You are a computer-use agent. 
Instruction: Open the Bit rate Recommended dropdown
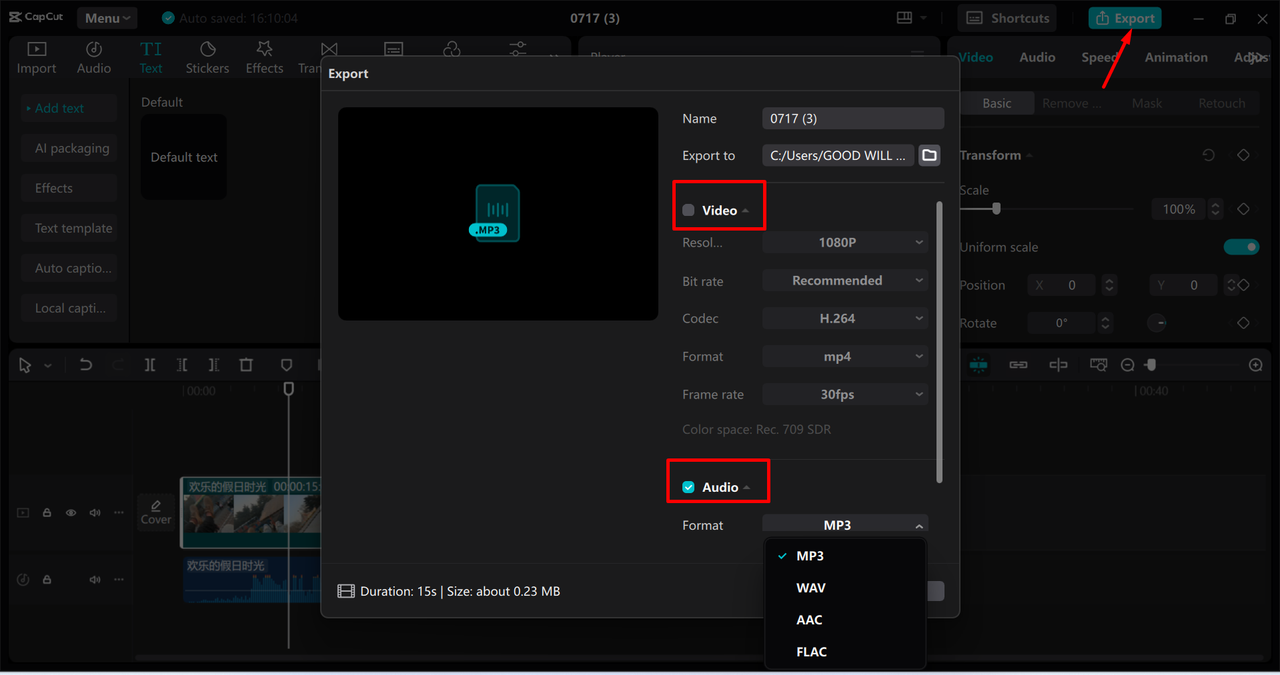pyautogui.click(x=845, y=281)
